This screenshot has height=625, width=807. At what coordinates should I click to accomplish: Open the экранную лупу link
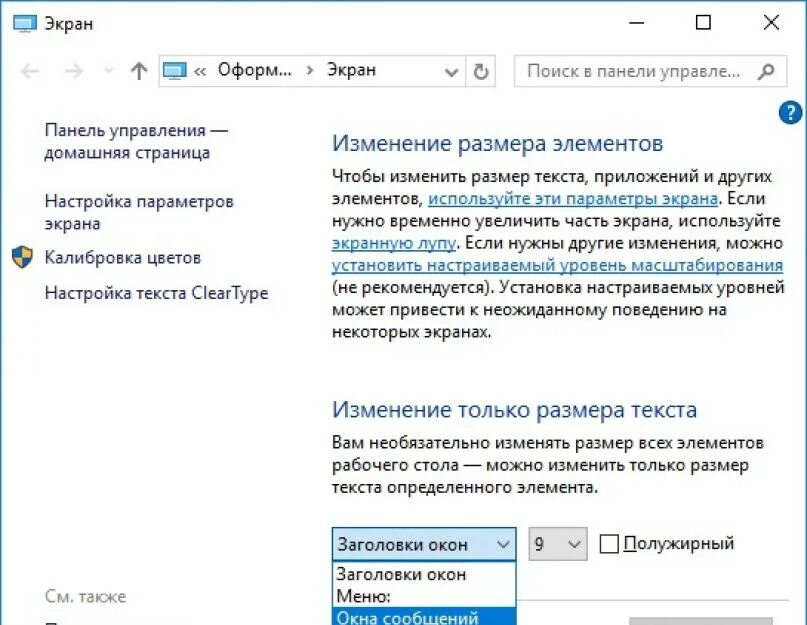click(x=394, y=243)
